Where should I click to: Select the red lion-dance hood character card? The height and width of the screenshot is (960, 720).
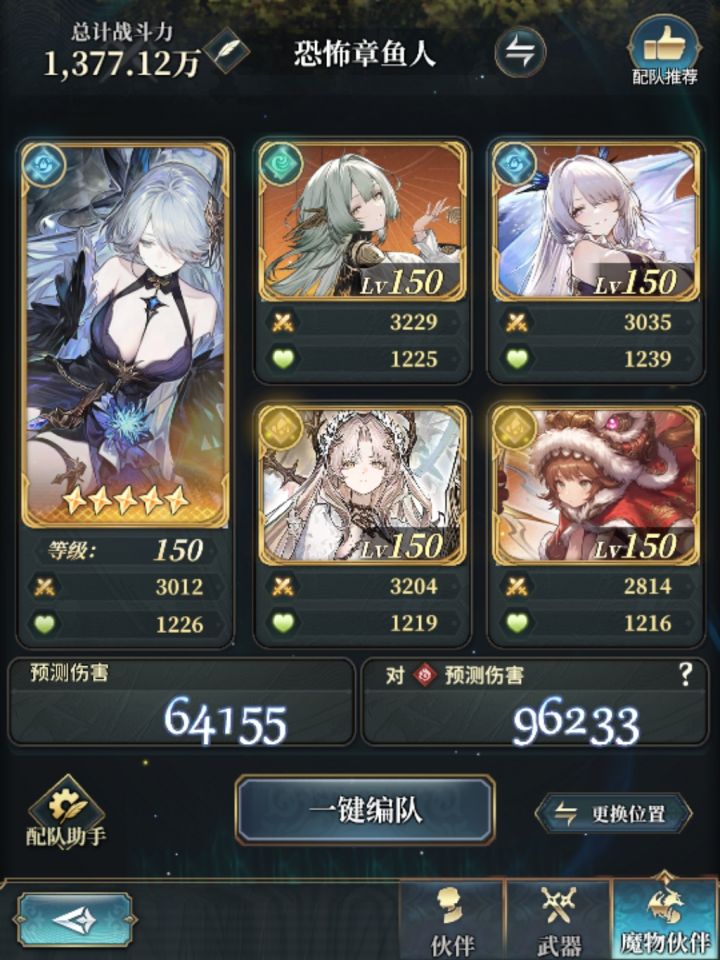tap(596, 485)
